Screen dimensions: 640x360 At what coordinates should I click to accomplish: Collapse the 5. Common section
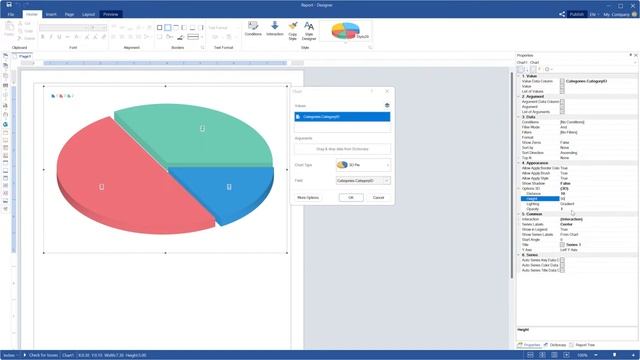coord(519,214)
